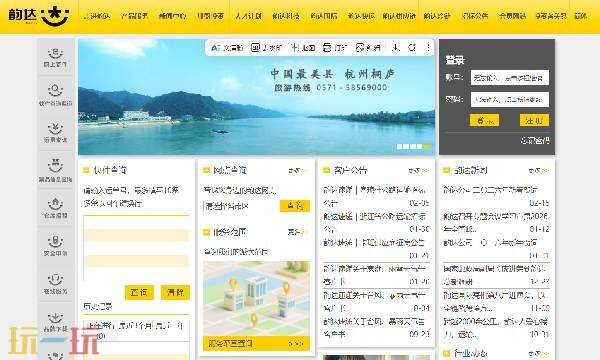This screenshot has width=600, height=360.
Task: Click the 清除 clear button
Action: [175, 293]
